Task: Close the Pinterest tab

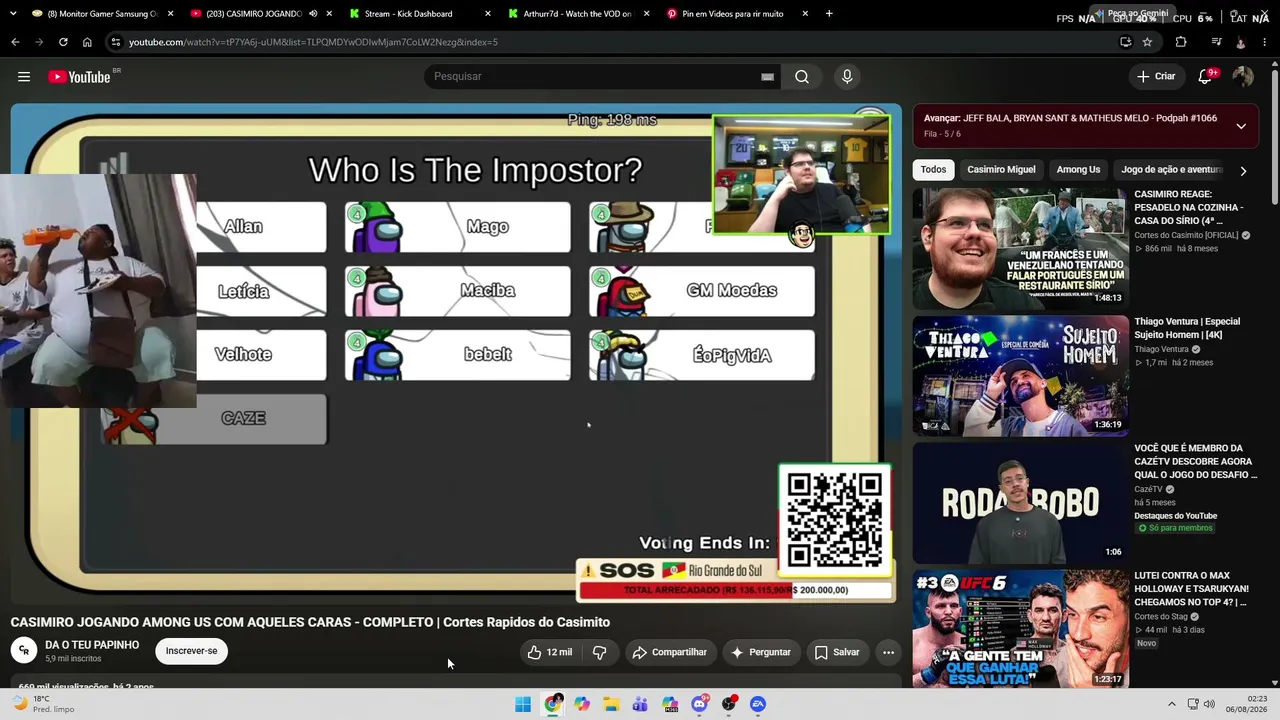Action: [805, 14]
